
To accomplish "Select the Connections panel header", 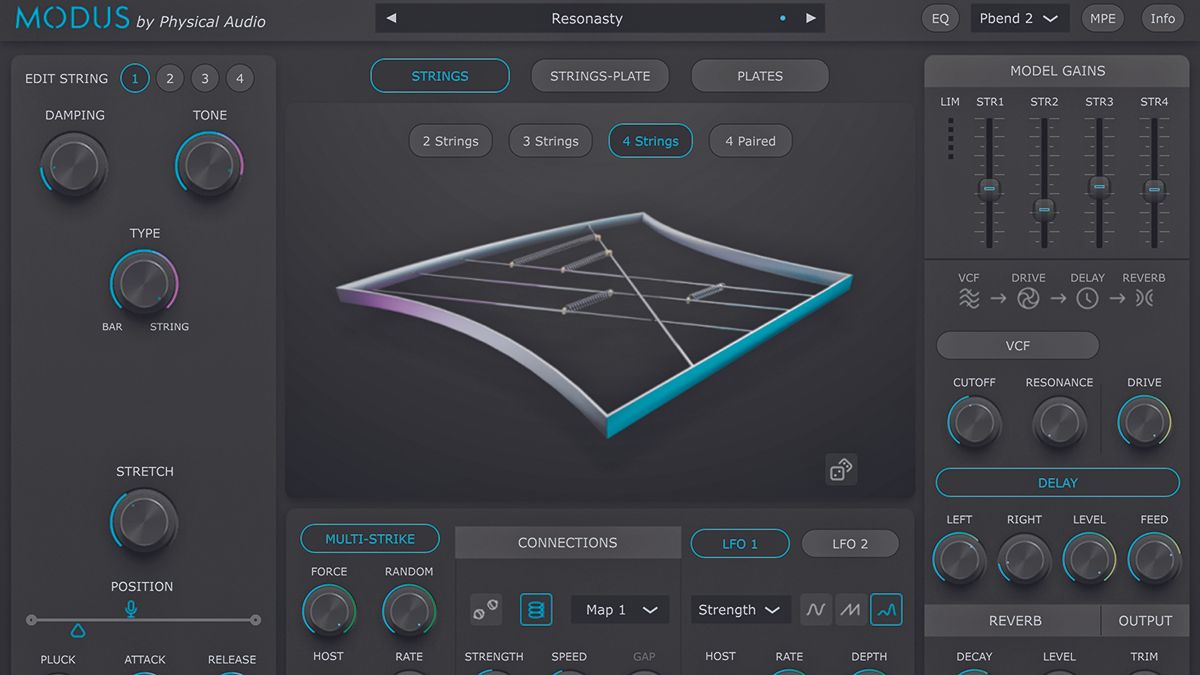I will pyautogui.click(x=567, y=543).
